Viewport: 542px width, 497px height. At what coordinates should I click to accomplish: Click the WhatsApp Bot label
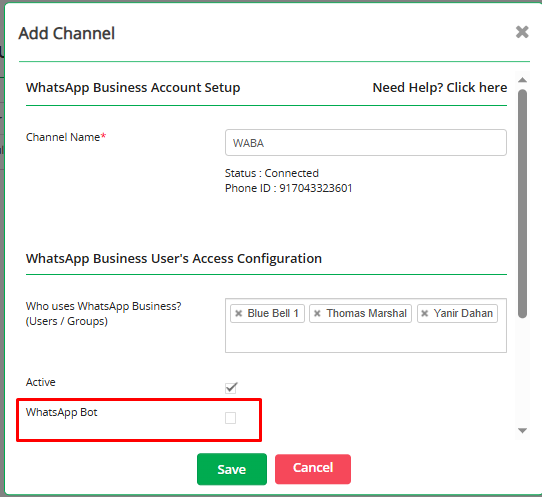[x=62, y=412]
